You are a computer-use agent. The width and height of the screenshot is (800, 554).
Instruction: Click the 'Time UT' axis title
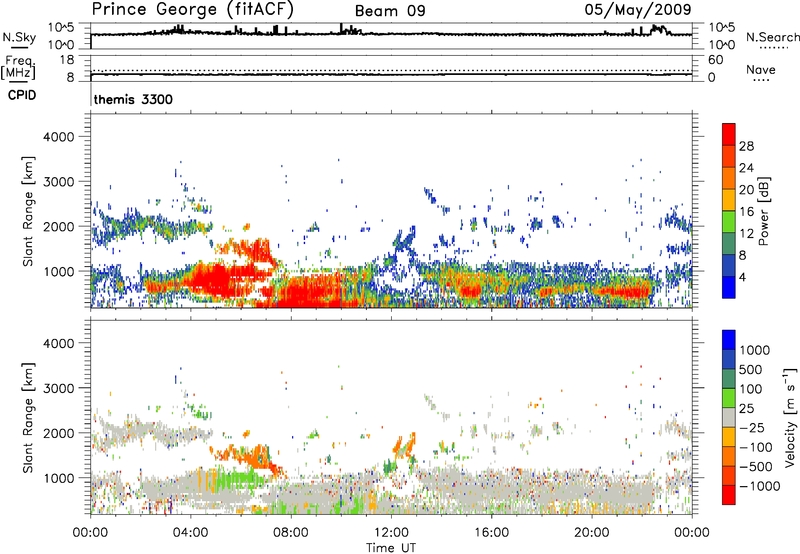391,548
